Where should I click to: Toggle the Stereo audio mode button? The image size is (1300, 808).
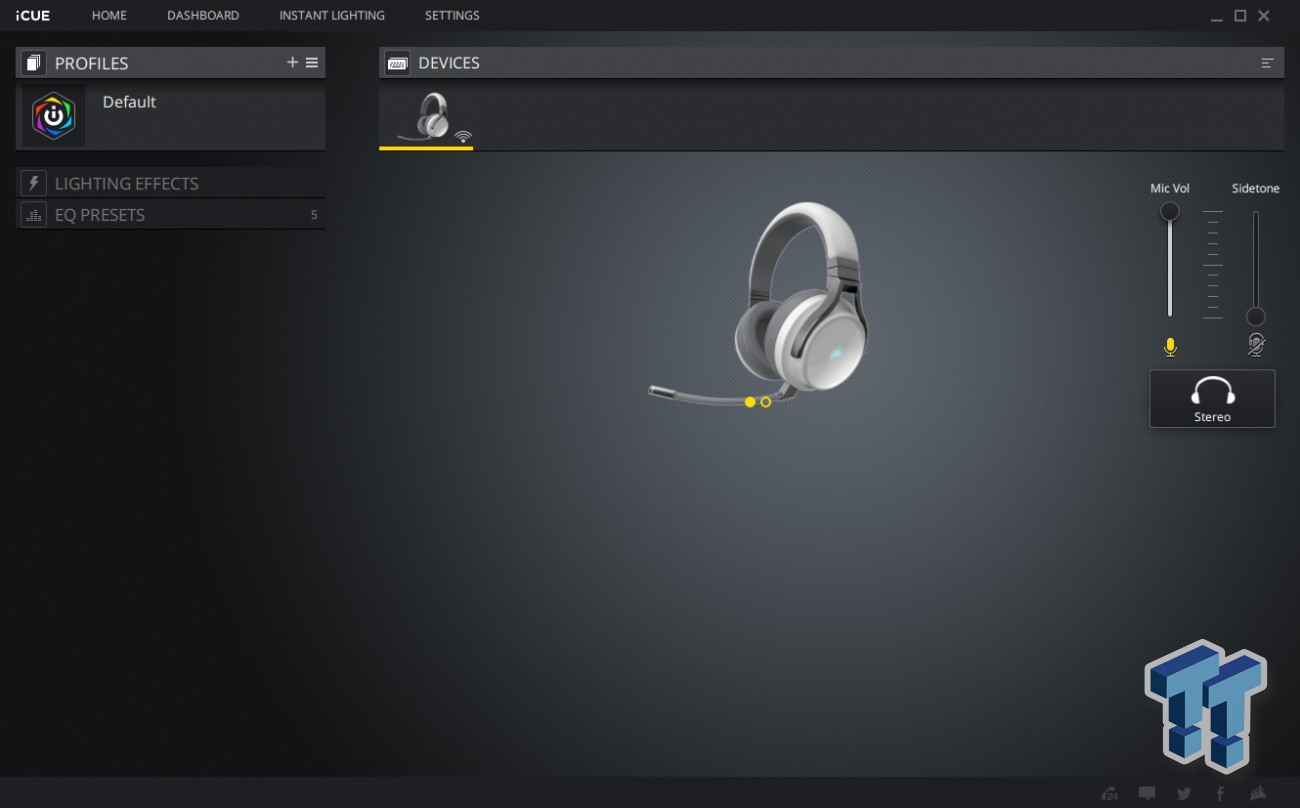point(1212,399)
